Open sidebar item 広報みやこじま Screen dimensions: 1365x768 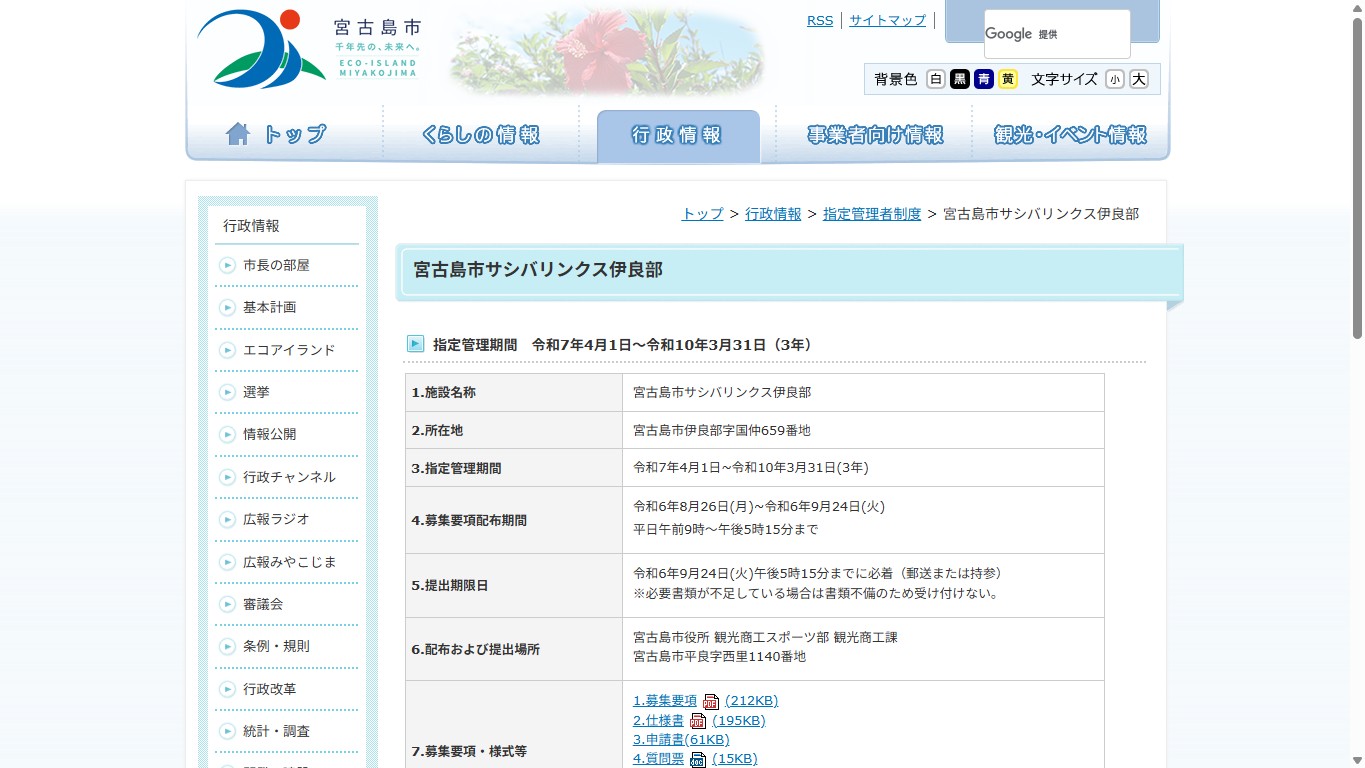pyautogui.click(x=289, y=562)
